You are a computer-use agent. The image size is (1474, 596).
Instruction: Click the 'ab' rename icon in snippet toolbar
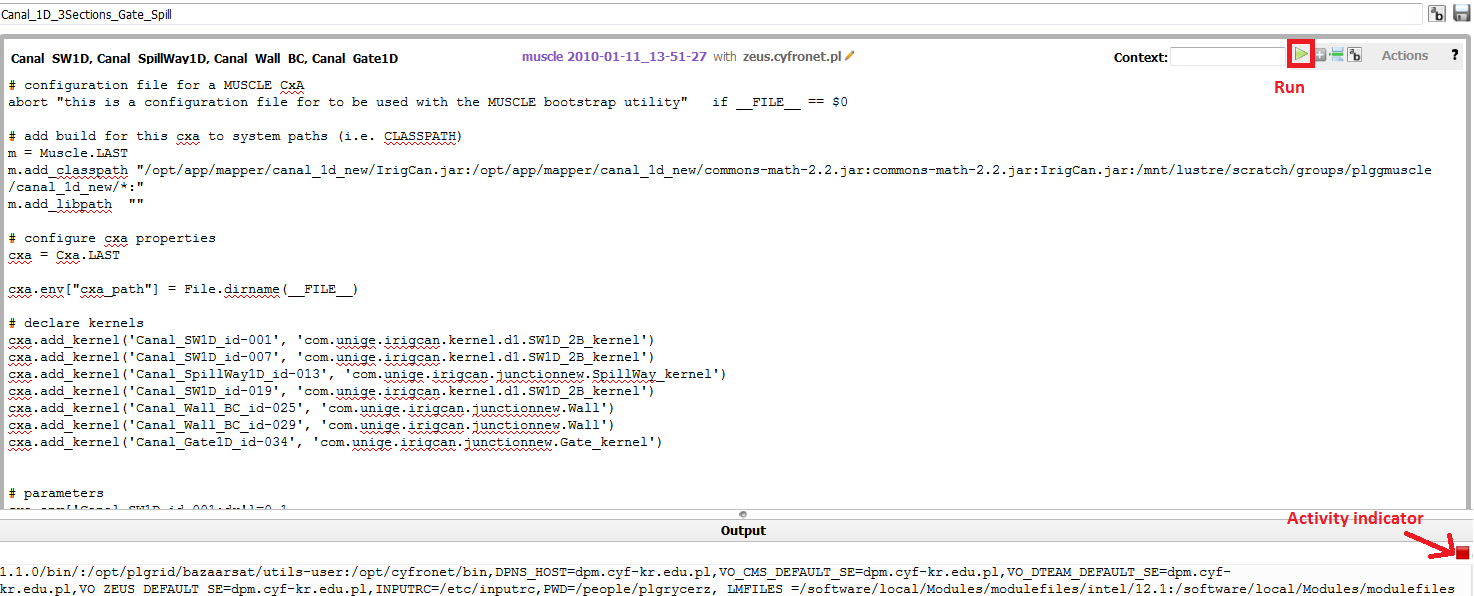(1354, 56)
